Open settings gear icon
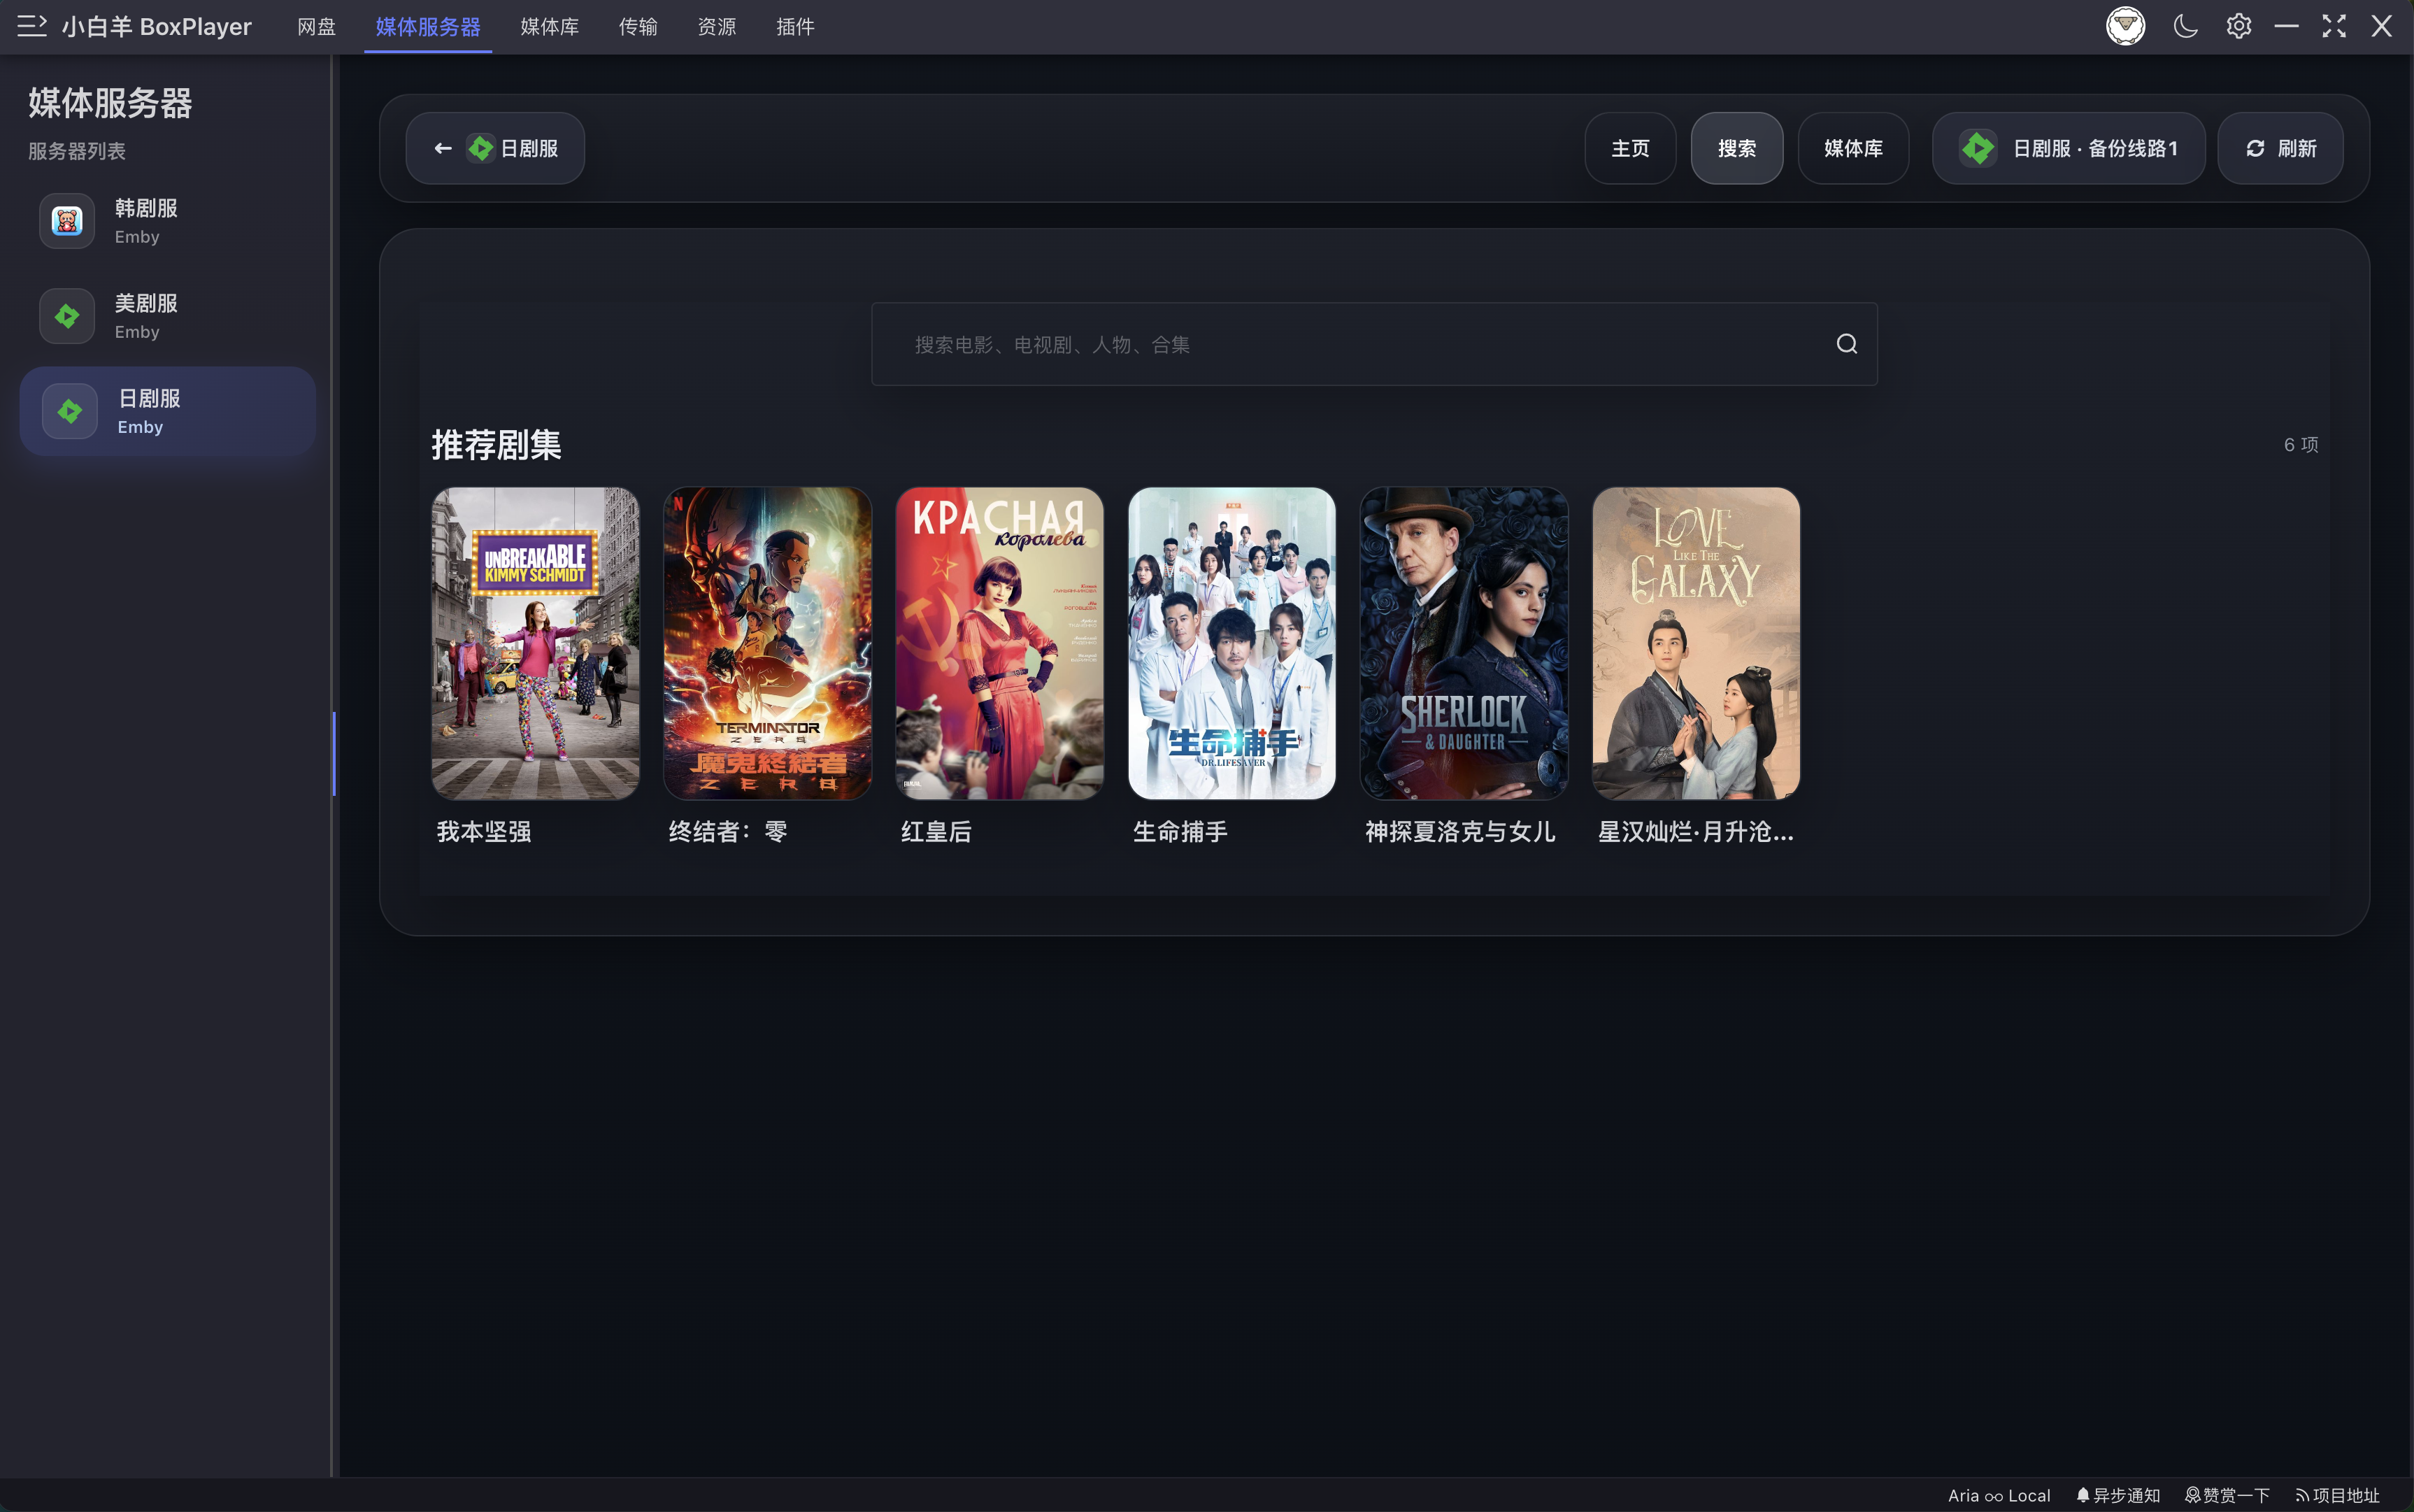Screen dimensions: 2414x1512 [2238, 26]
